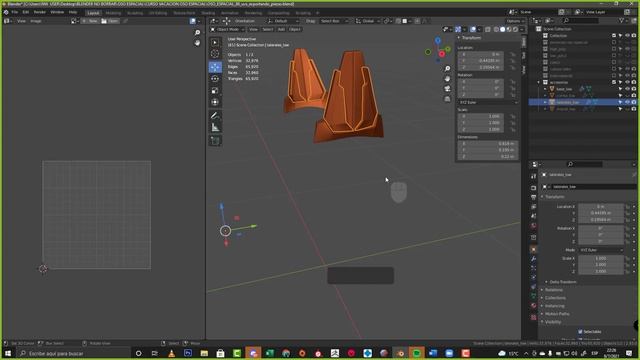
Task: Open the Modifiers wrench properties tab
Action: pos(533,259)
